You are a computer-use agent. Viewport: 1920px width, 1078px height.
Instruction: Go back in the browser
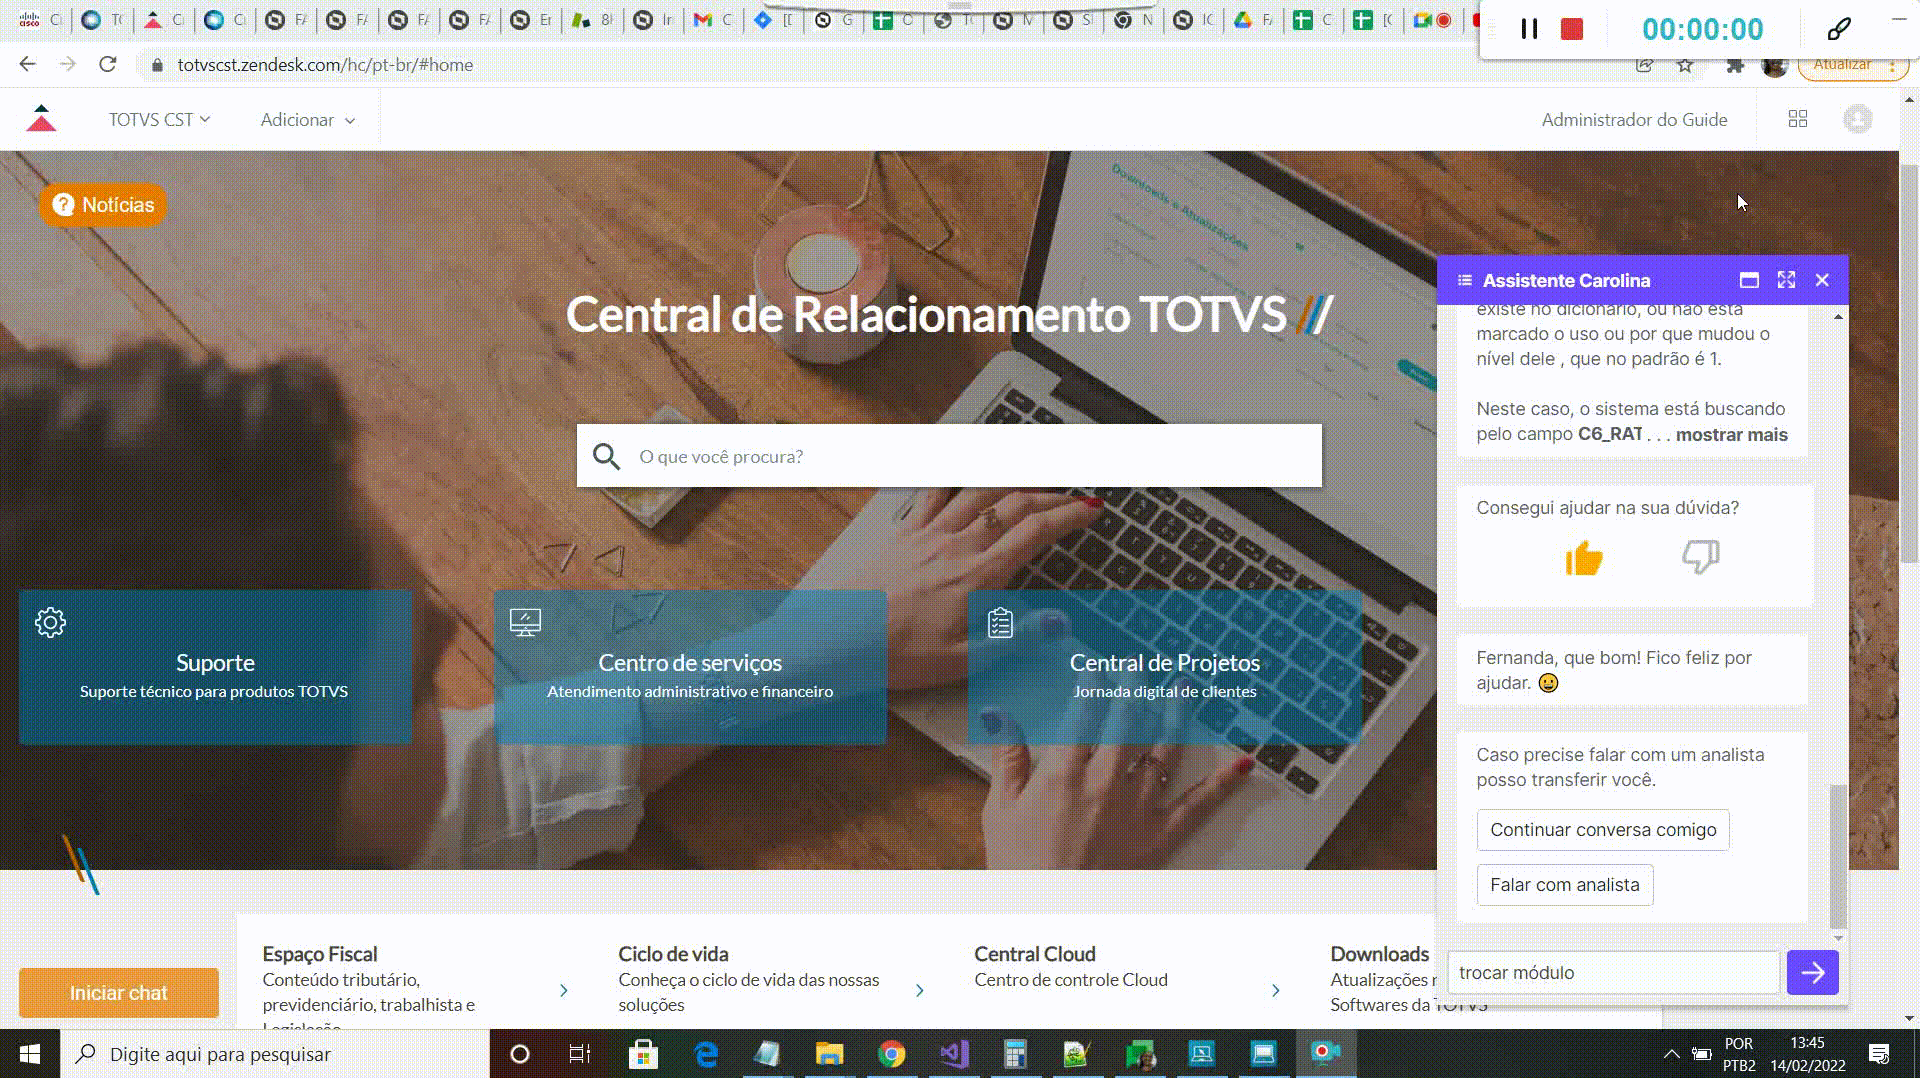pyautogui.click(x=27, y=64)
